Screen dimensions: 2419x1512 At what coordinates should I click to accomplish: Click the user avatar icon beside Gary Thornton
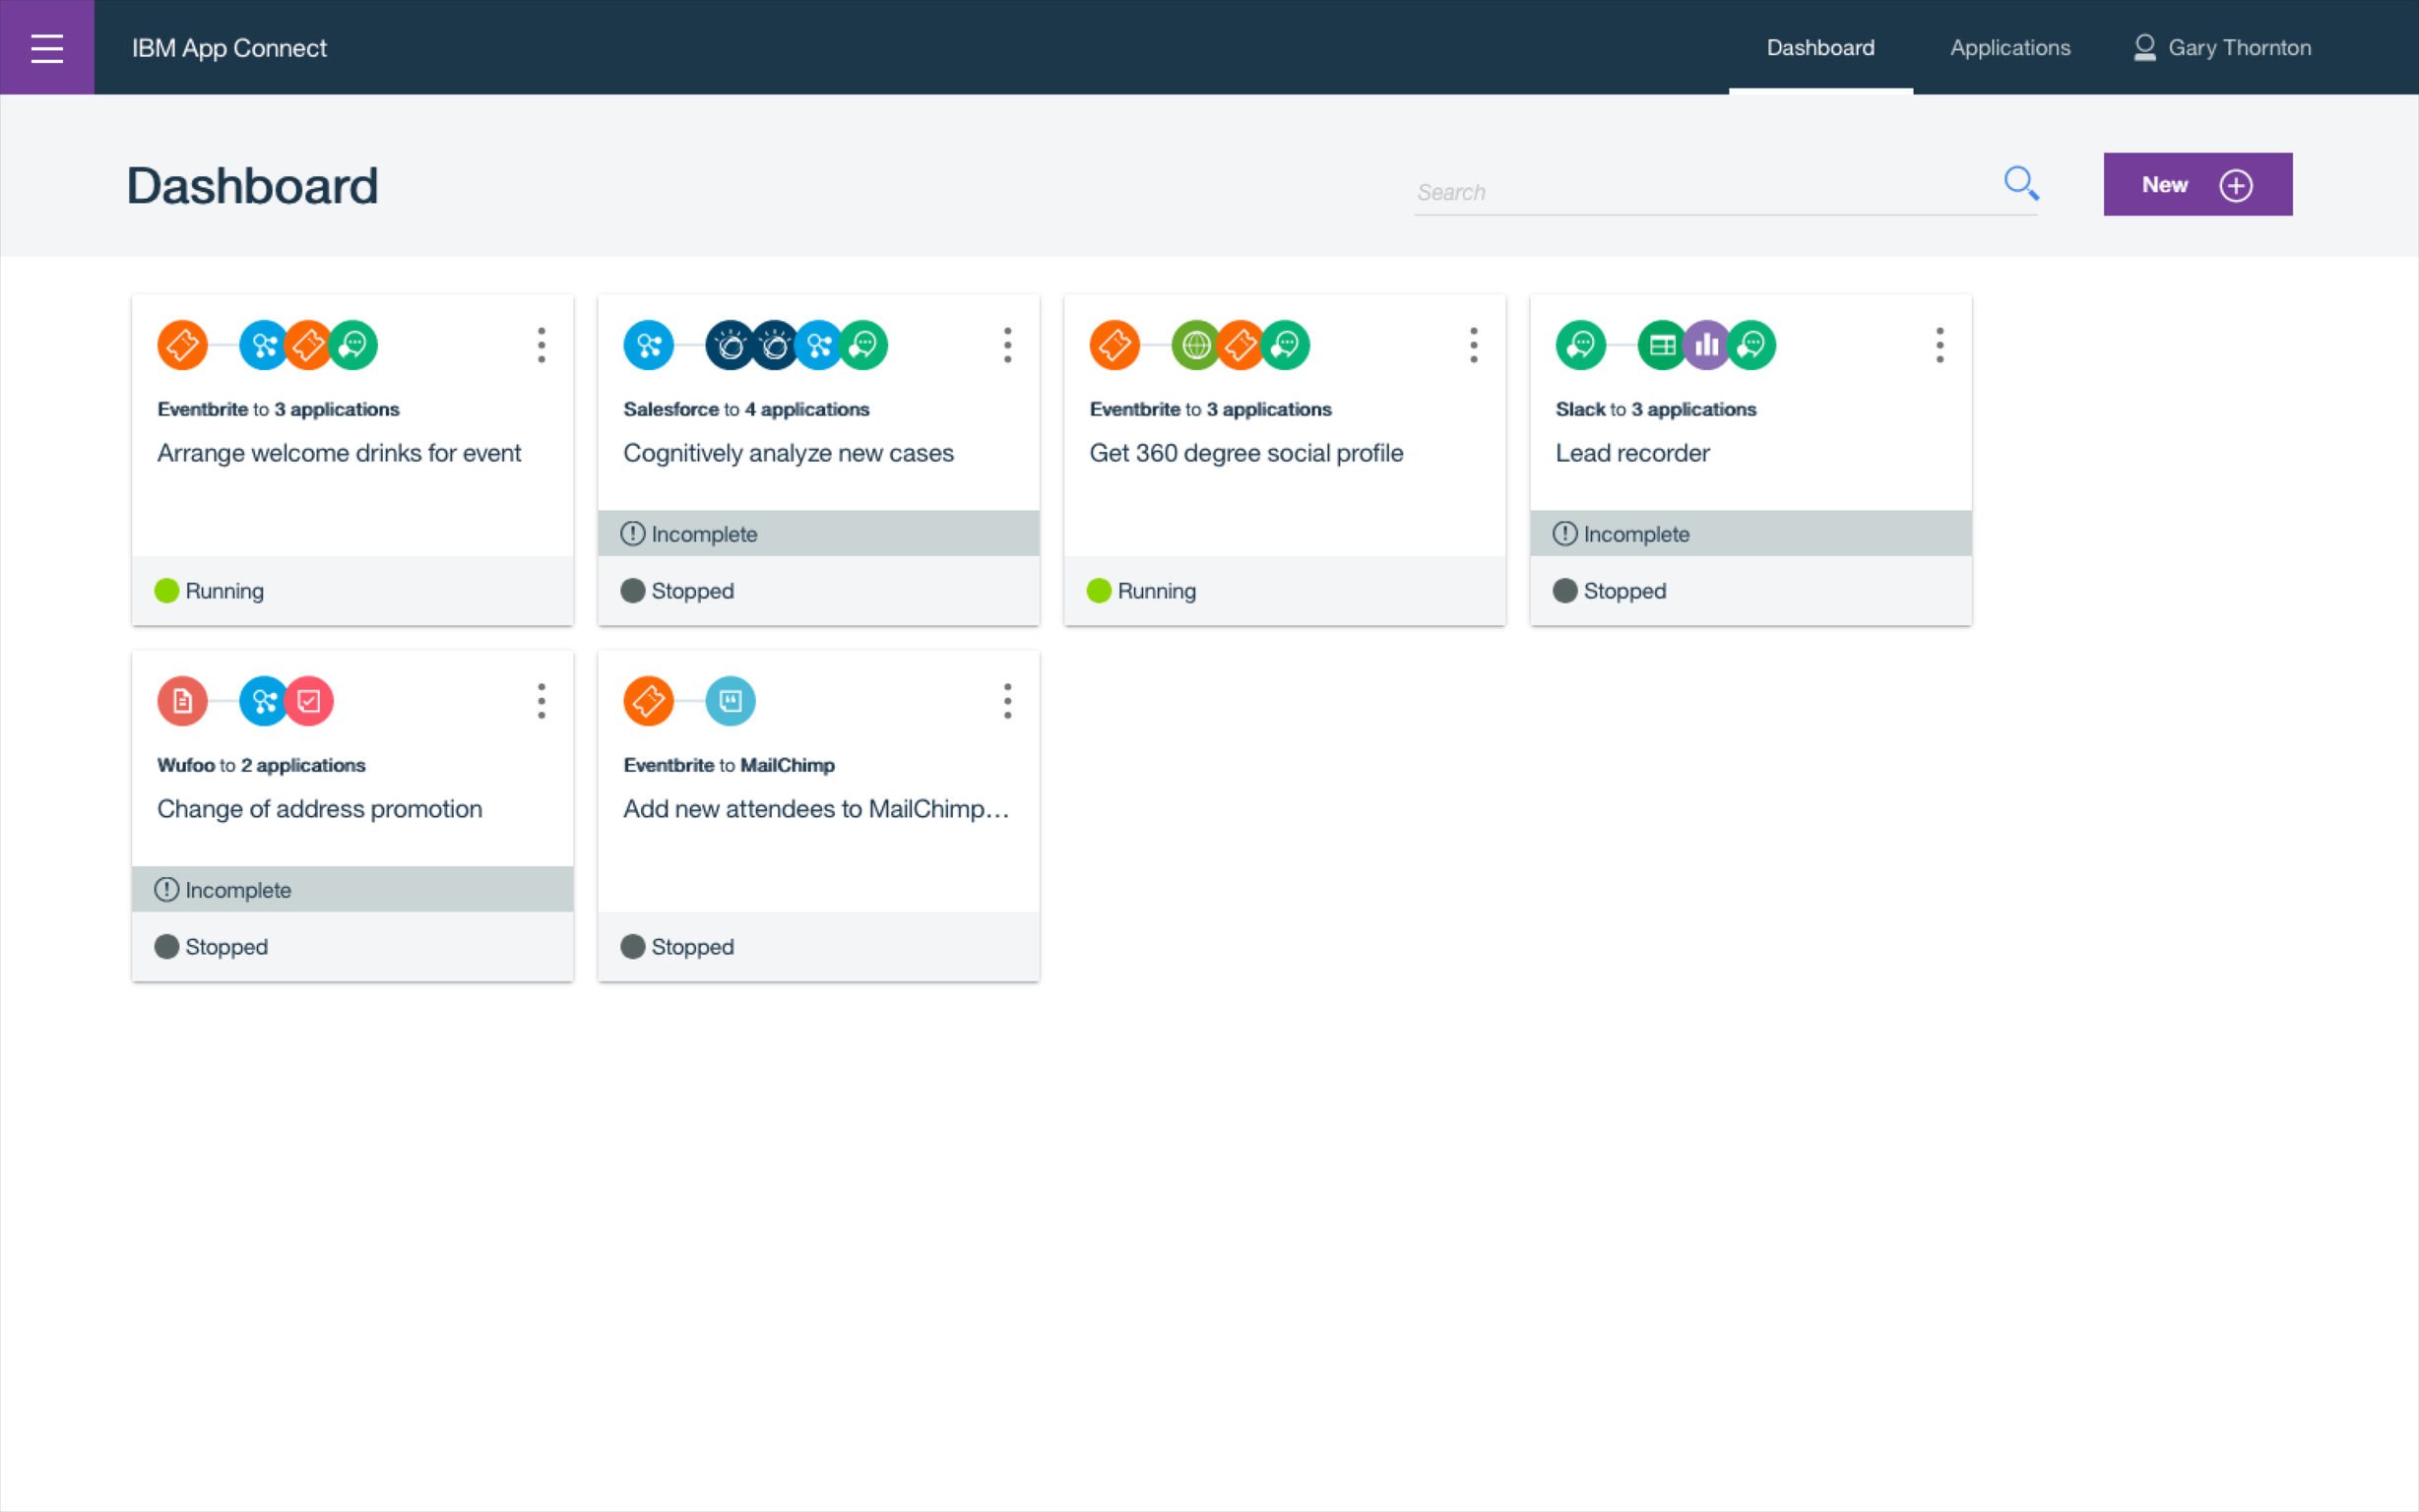coord(2144,47)
